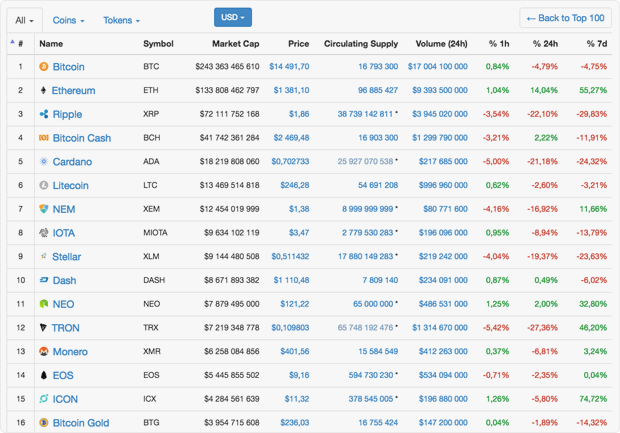The height and width of the screenshot is (433, 620).
Task: Click Bitcoin market cap $243 363 465 610
Action: coord(227,66)
